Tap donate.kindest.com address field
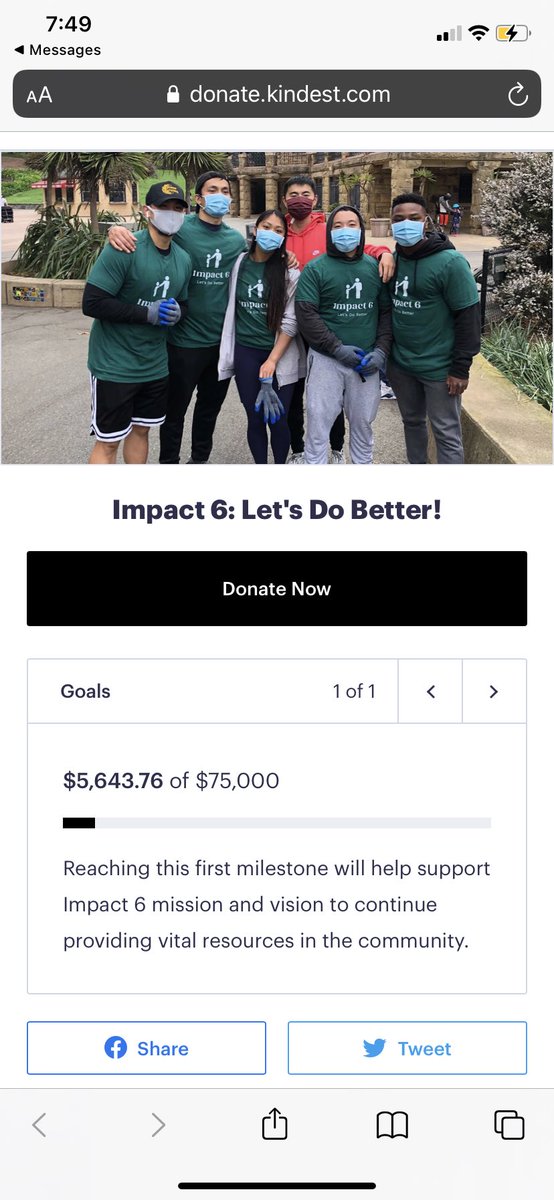Screen dimensions: 554x1200 [x=277, y=95]
